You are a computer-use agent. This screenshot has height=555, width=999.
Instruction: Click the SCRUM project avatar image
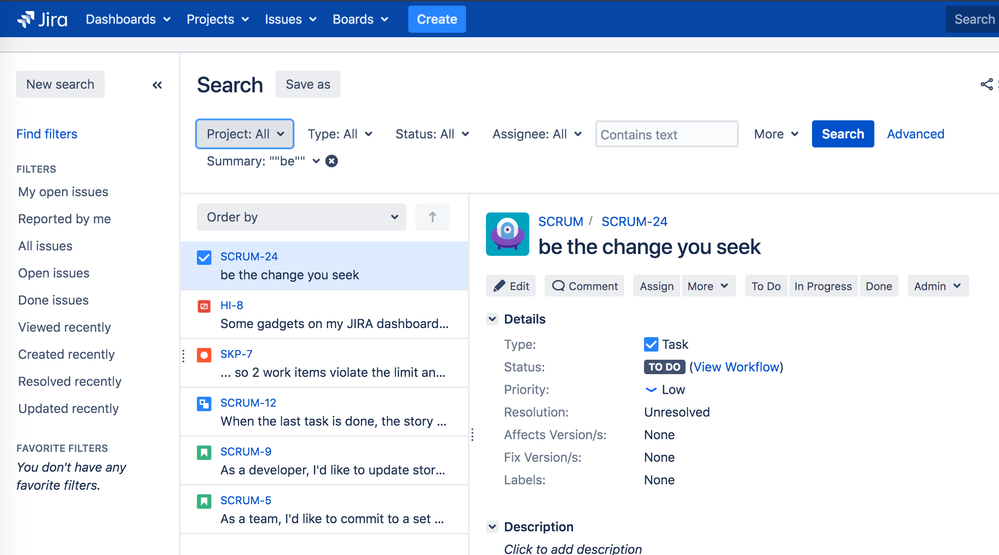pyautogui.click(x=507, y=234)
